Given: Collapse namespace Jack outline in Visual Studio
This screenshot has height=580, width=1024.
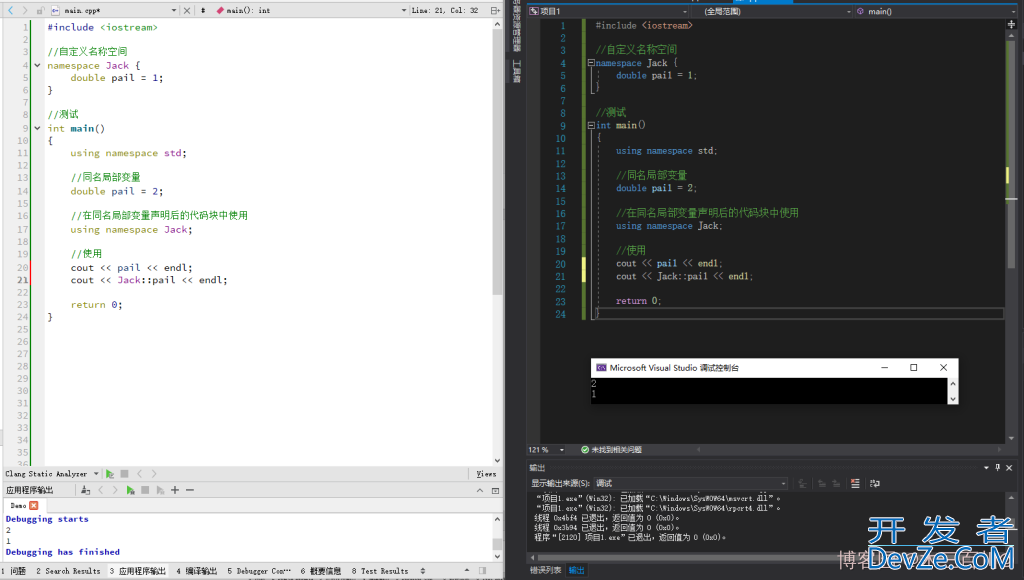Looking at the screenshot, I should click(591, 63).
